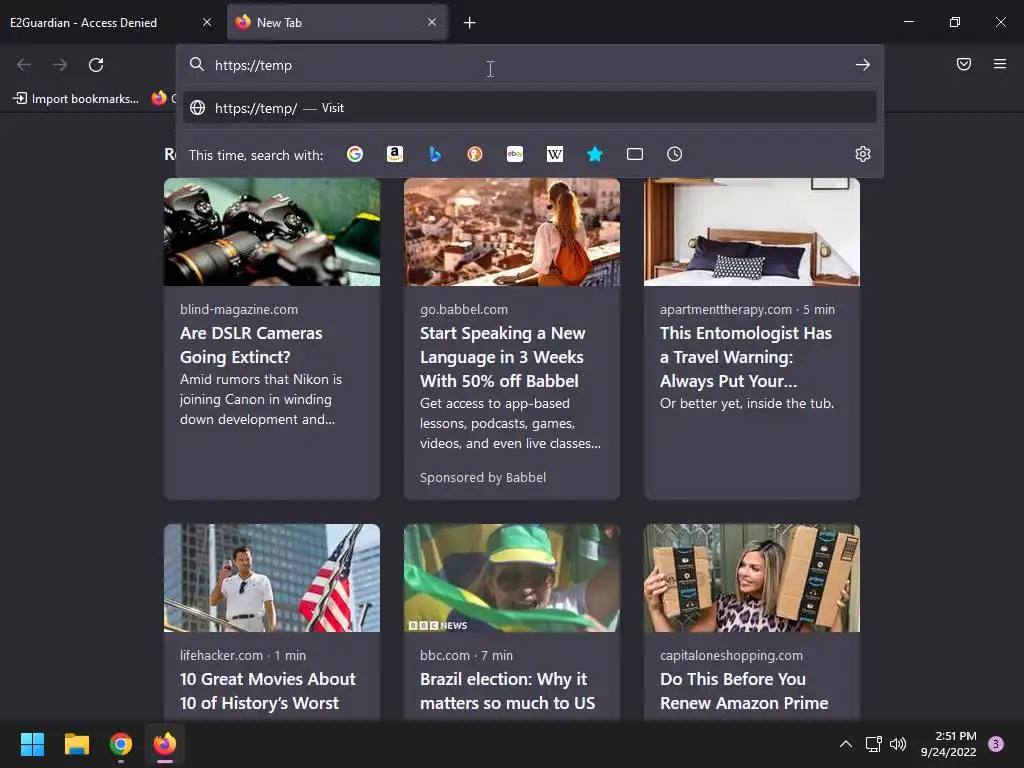1024x768 pixels.
Task: Open the Save to Pocket icon
Action: pyautogui.click(x=964, y=64)
